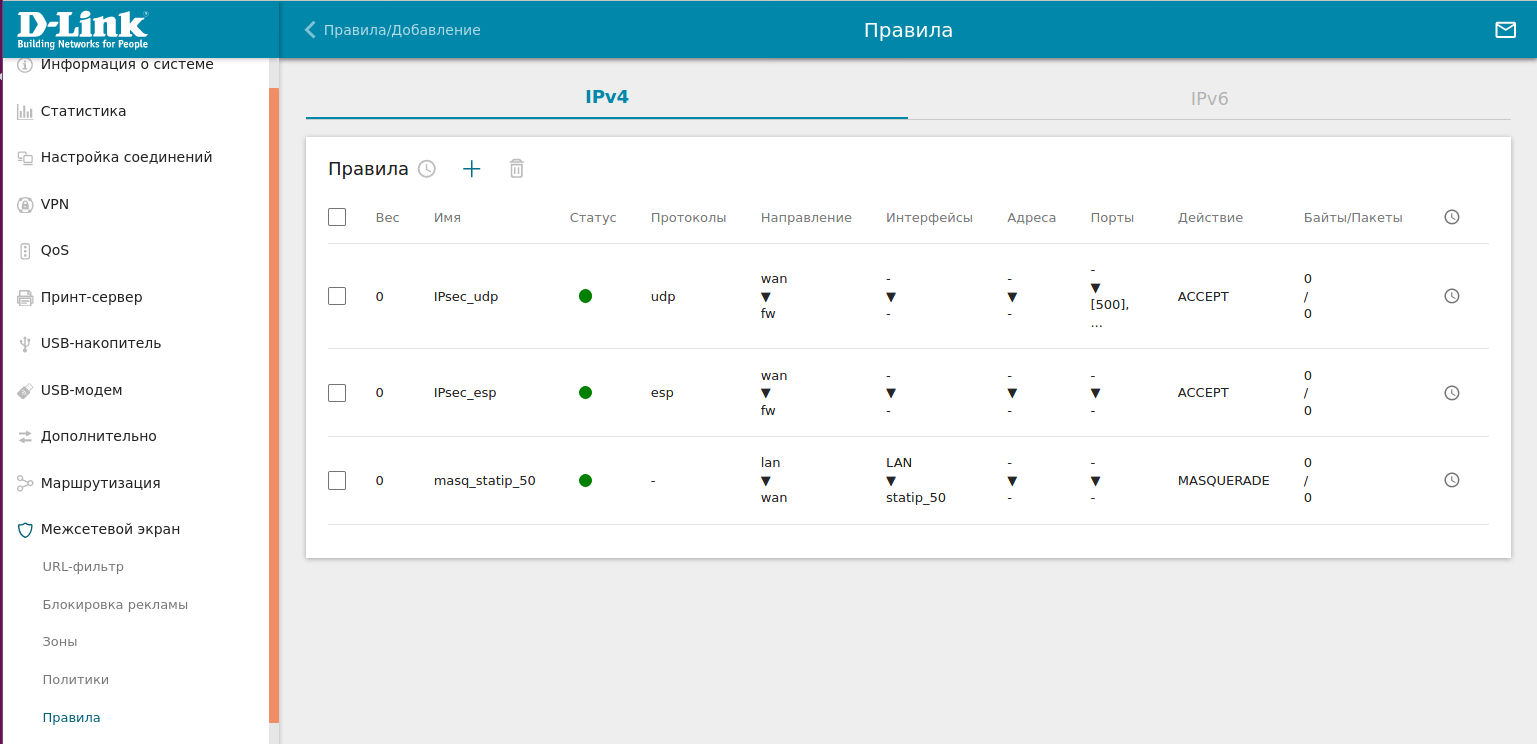Switch to the IPv6 tab
The width and height of the screenshot is (1537, 744).
click(x=1208, y=99)
